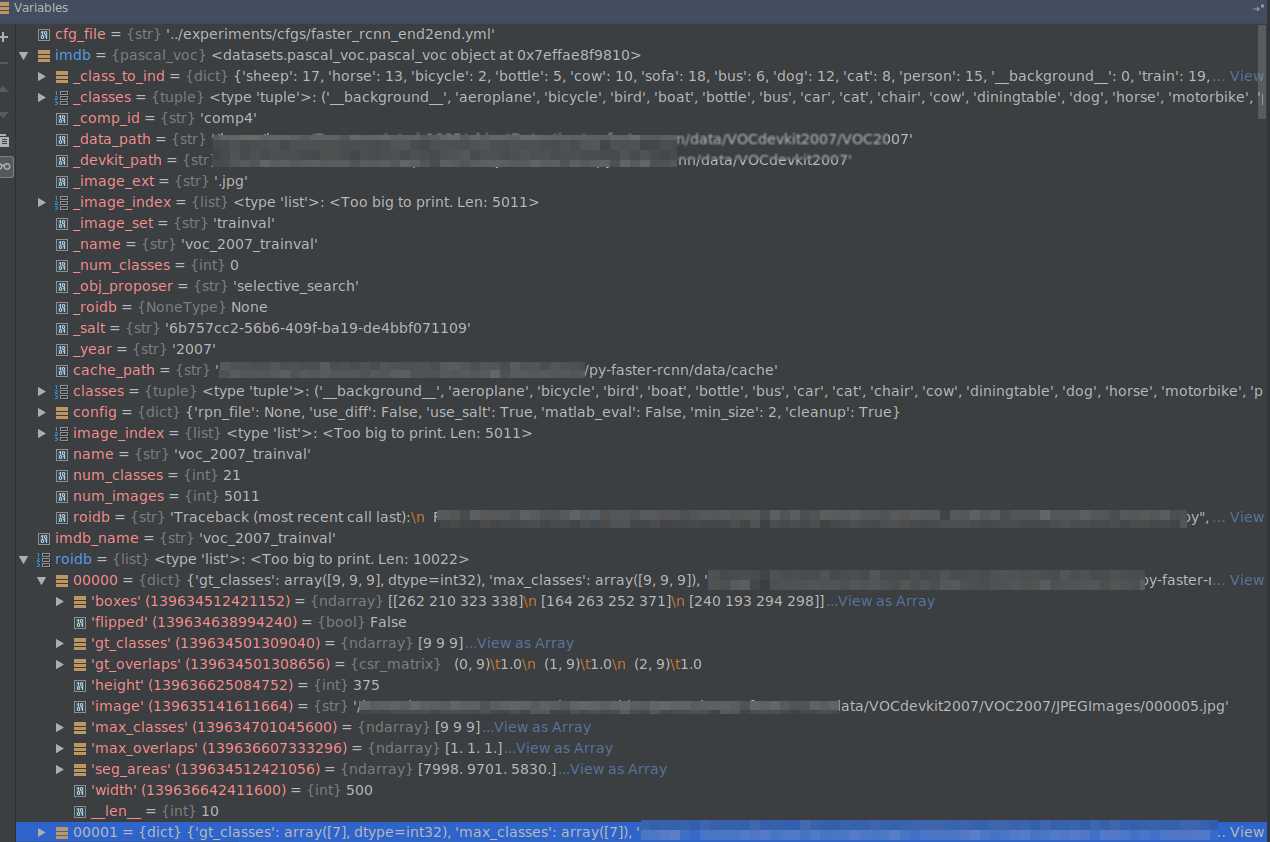Click the _class_to_ind dict icon
This screenshot has height=842, width=1270.
62,76
